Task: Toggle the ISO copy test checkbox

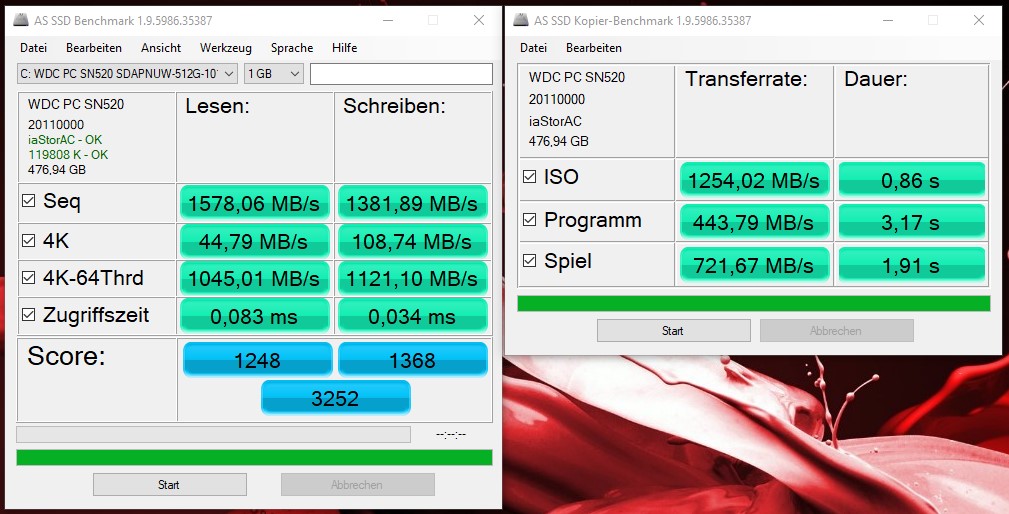Action: click(x=530, y=176)
